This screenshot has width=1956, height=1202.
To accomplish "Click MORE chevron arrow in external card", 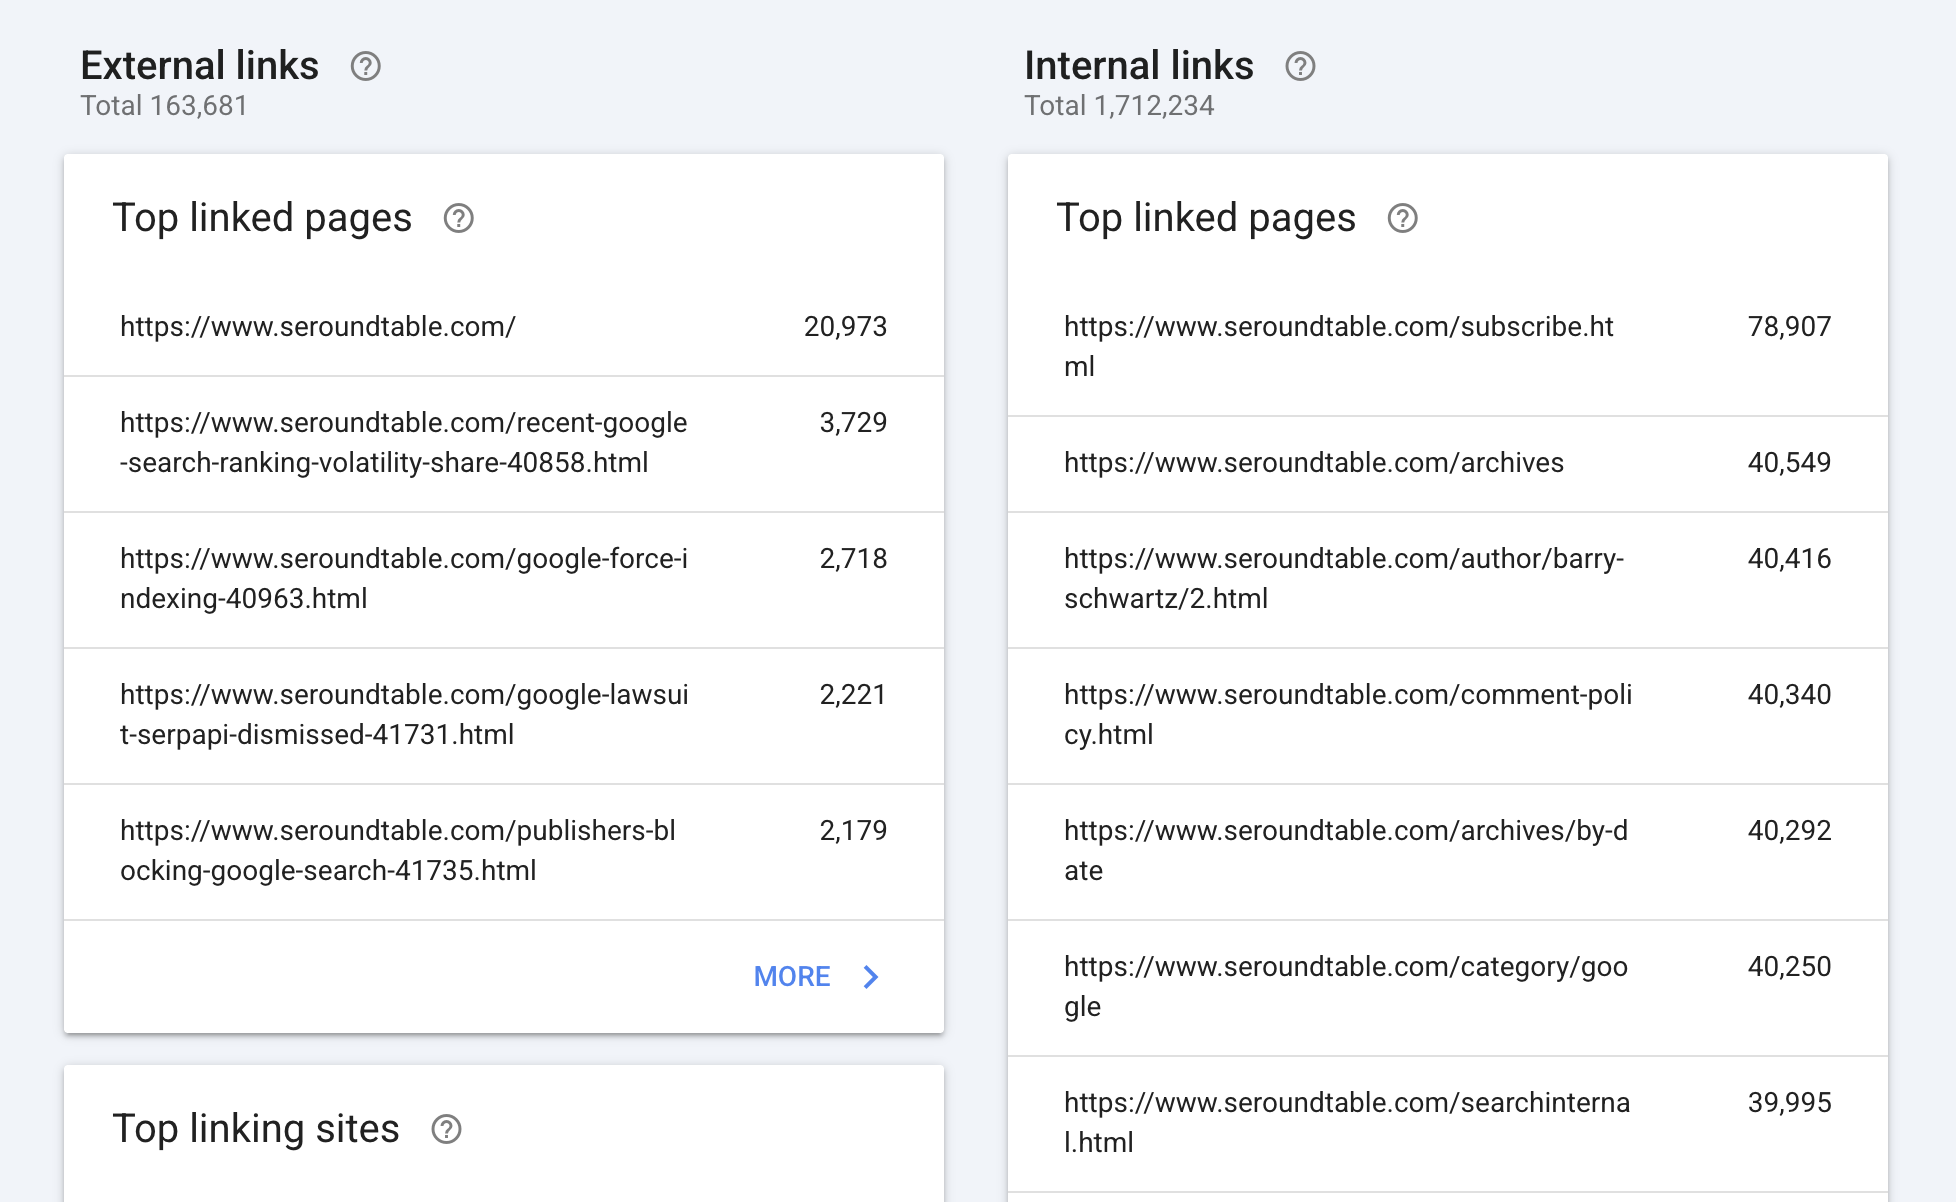I will (x=871, y=977).
